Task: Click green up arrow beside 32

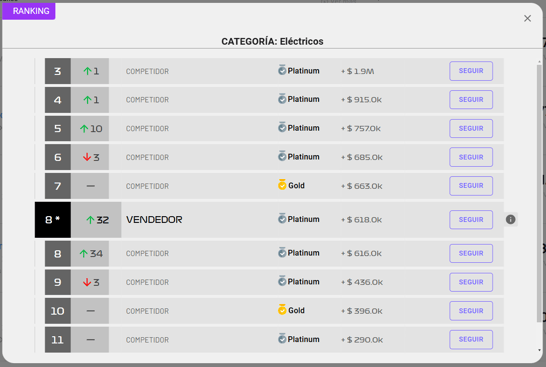Action: click(90, 220)
